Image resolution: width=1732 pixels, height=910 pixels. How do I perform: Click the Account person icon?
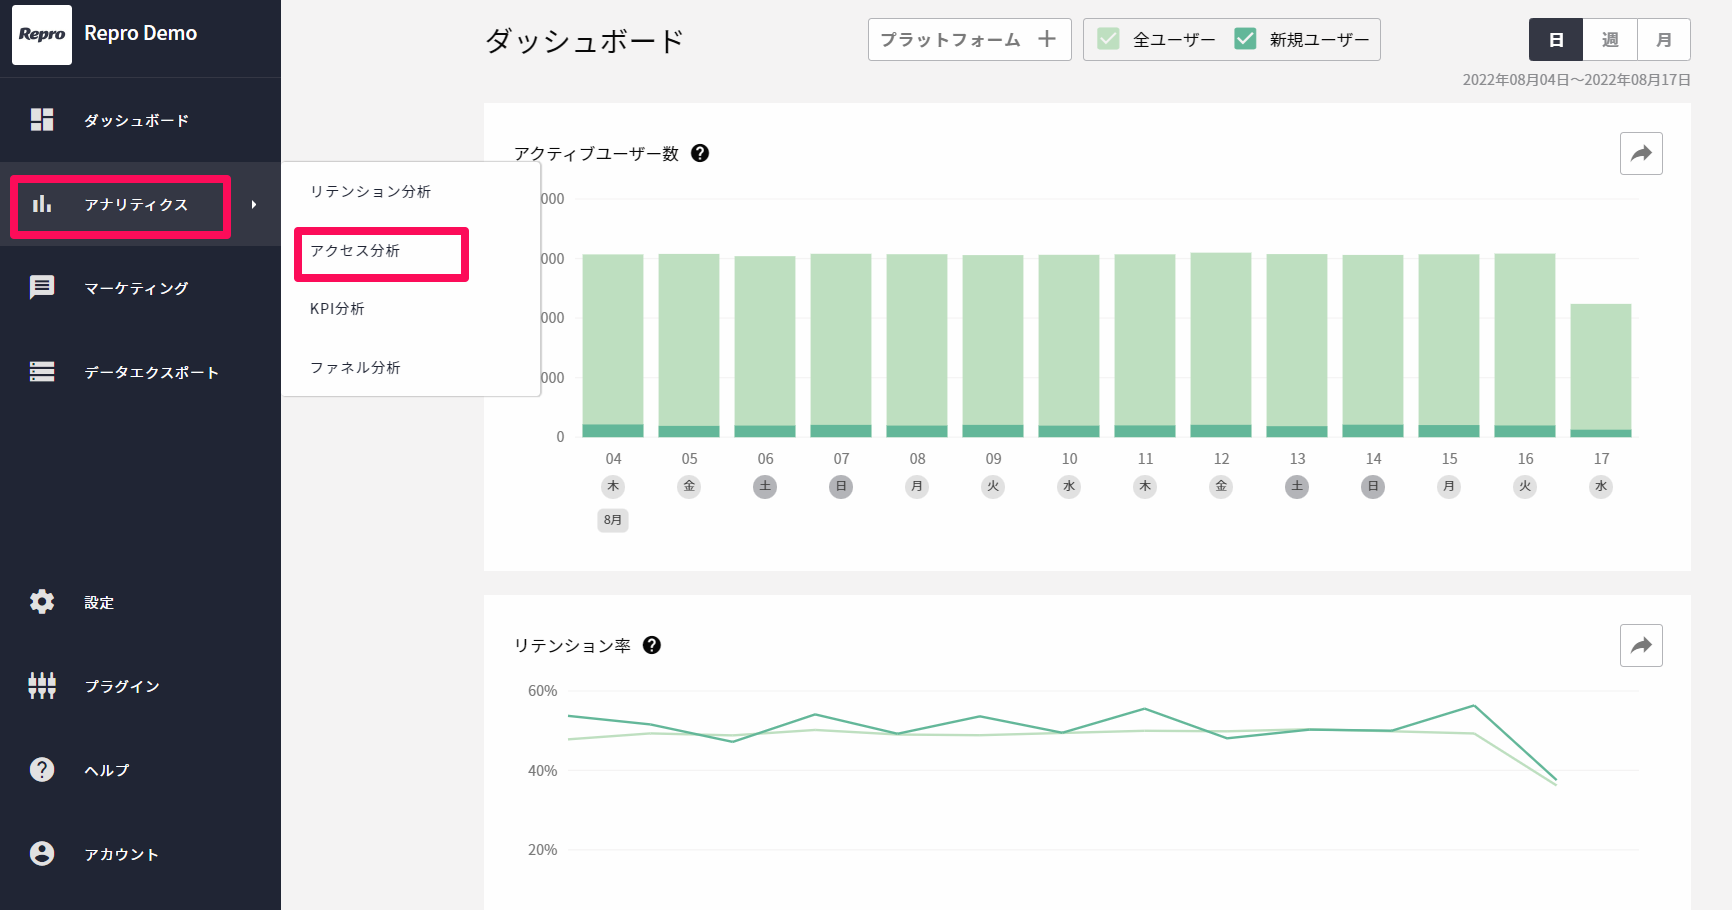click(x=42, y=854)
